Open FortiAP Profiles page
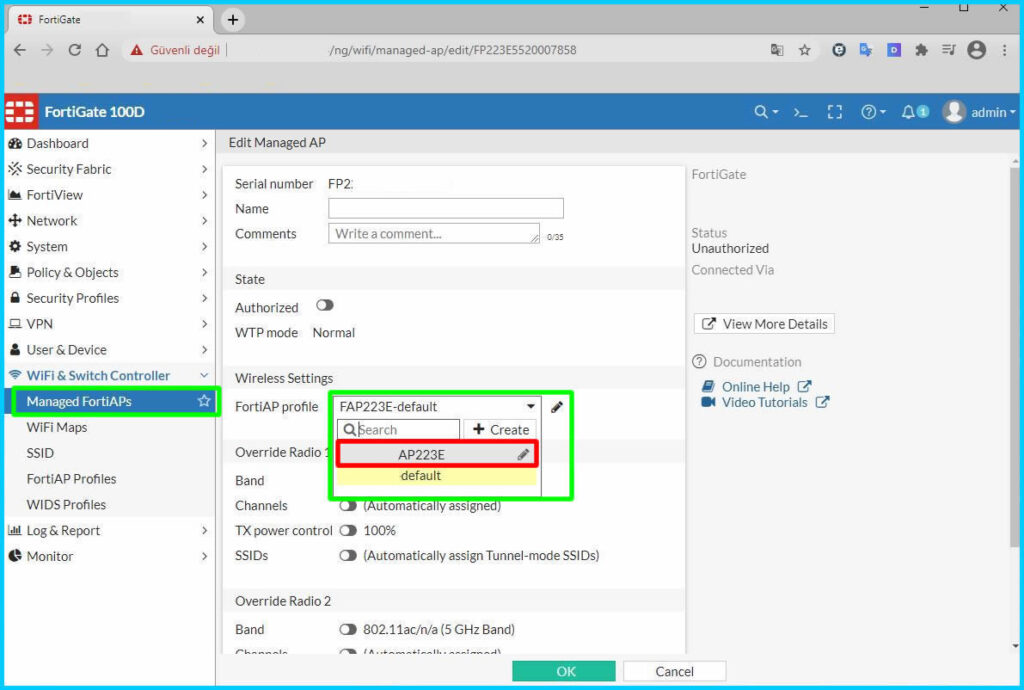 [71, 478]
